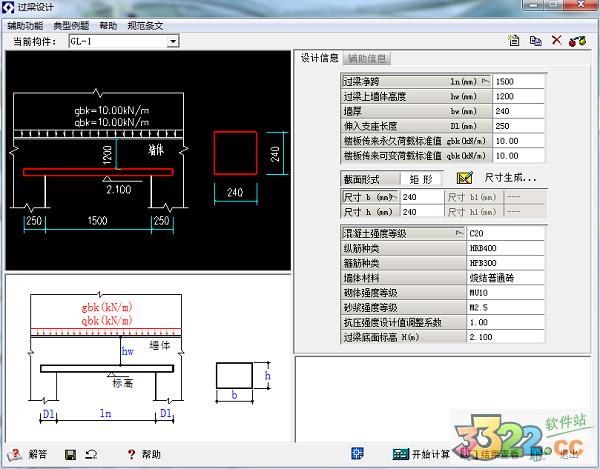
Task: Click the gbk 永久荷载标准值 value 10.00
Action: coord(518,141)
